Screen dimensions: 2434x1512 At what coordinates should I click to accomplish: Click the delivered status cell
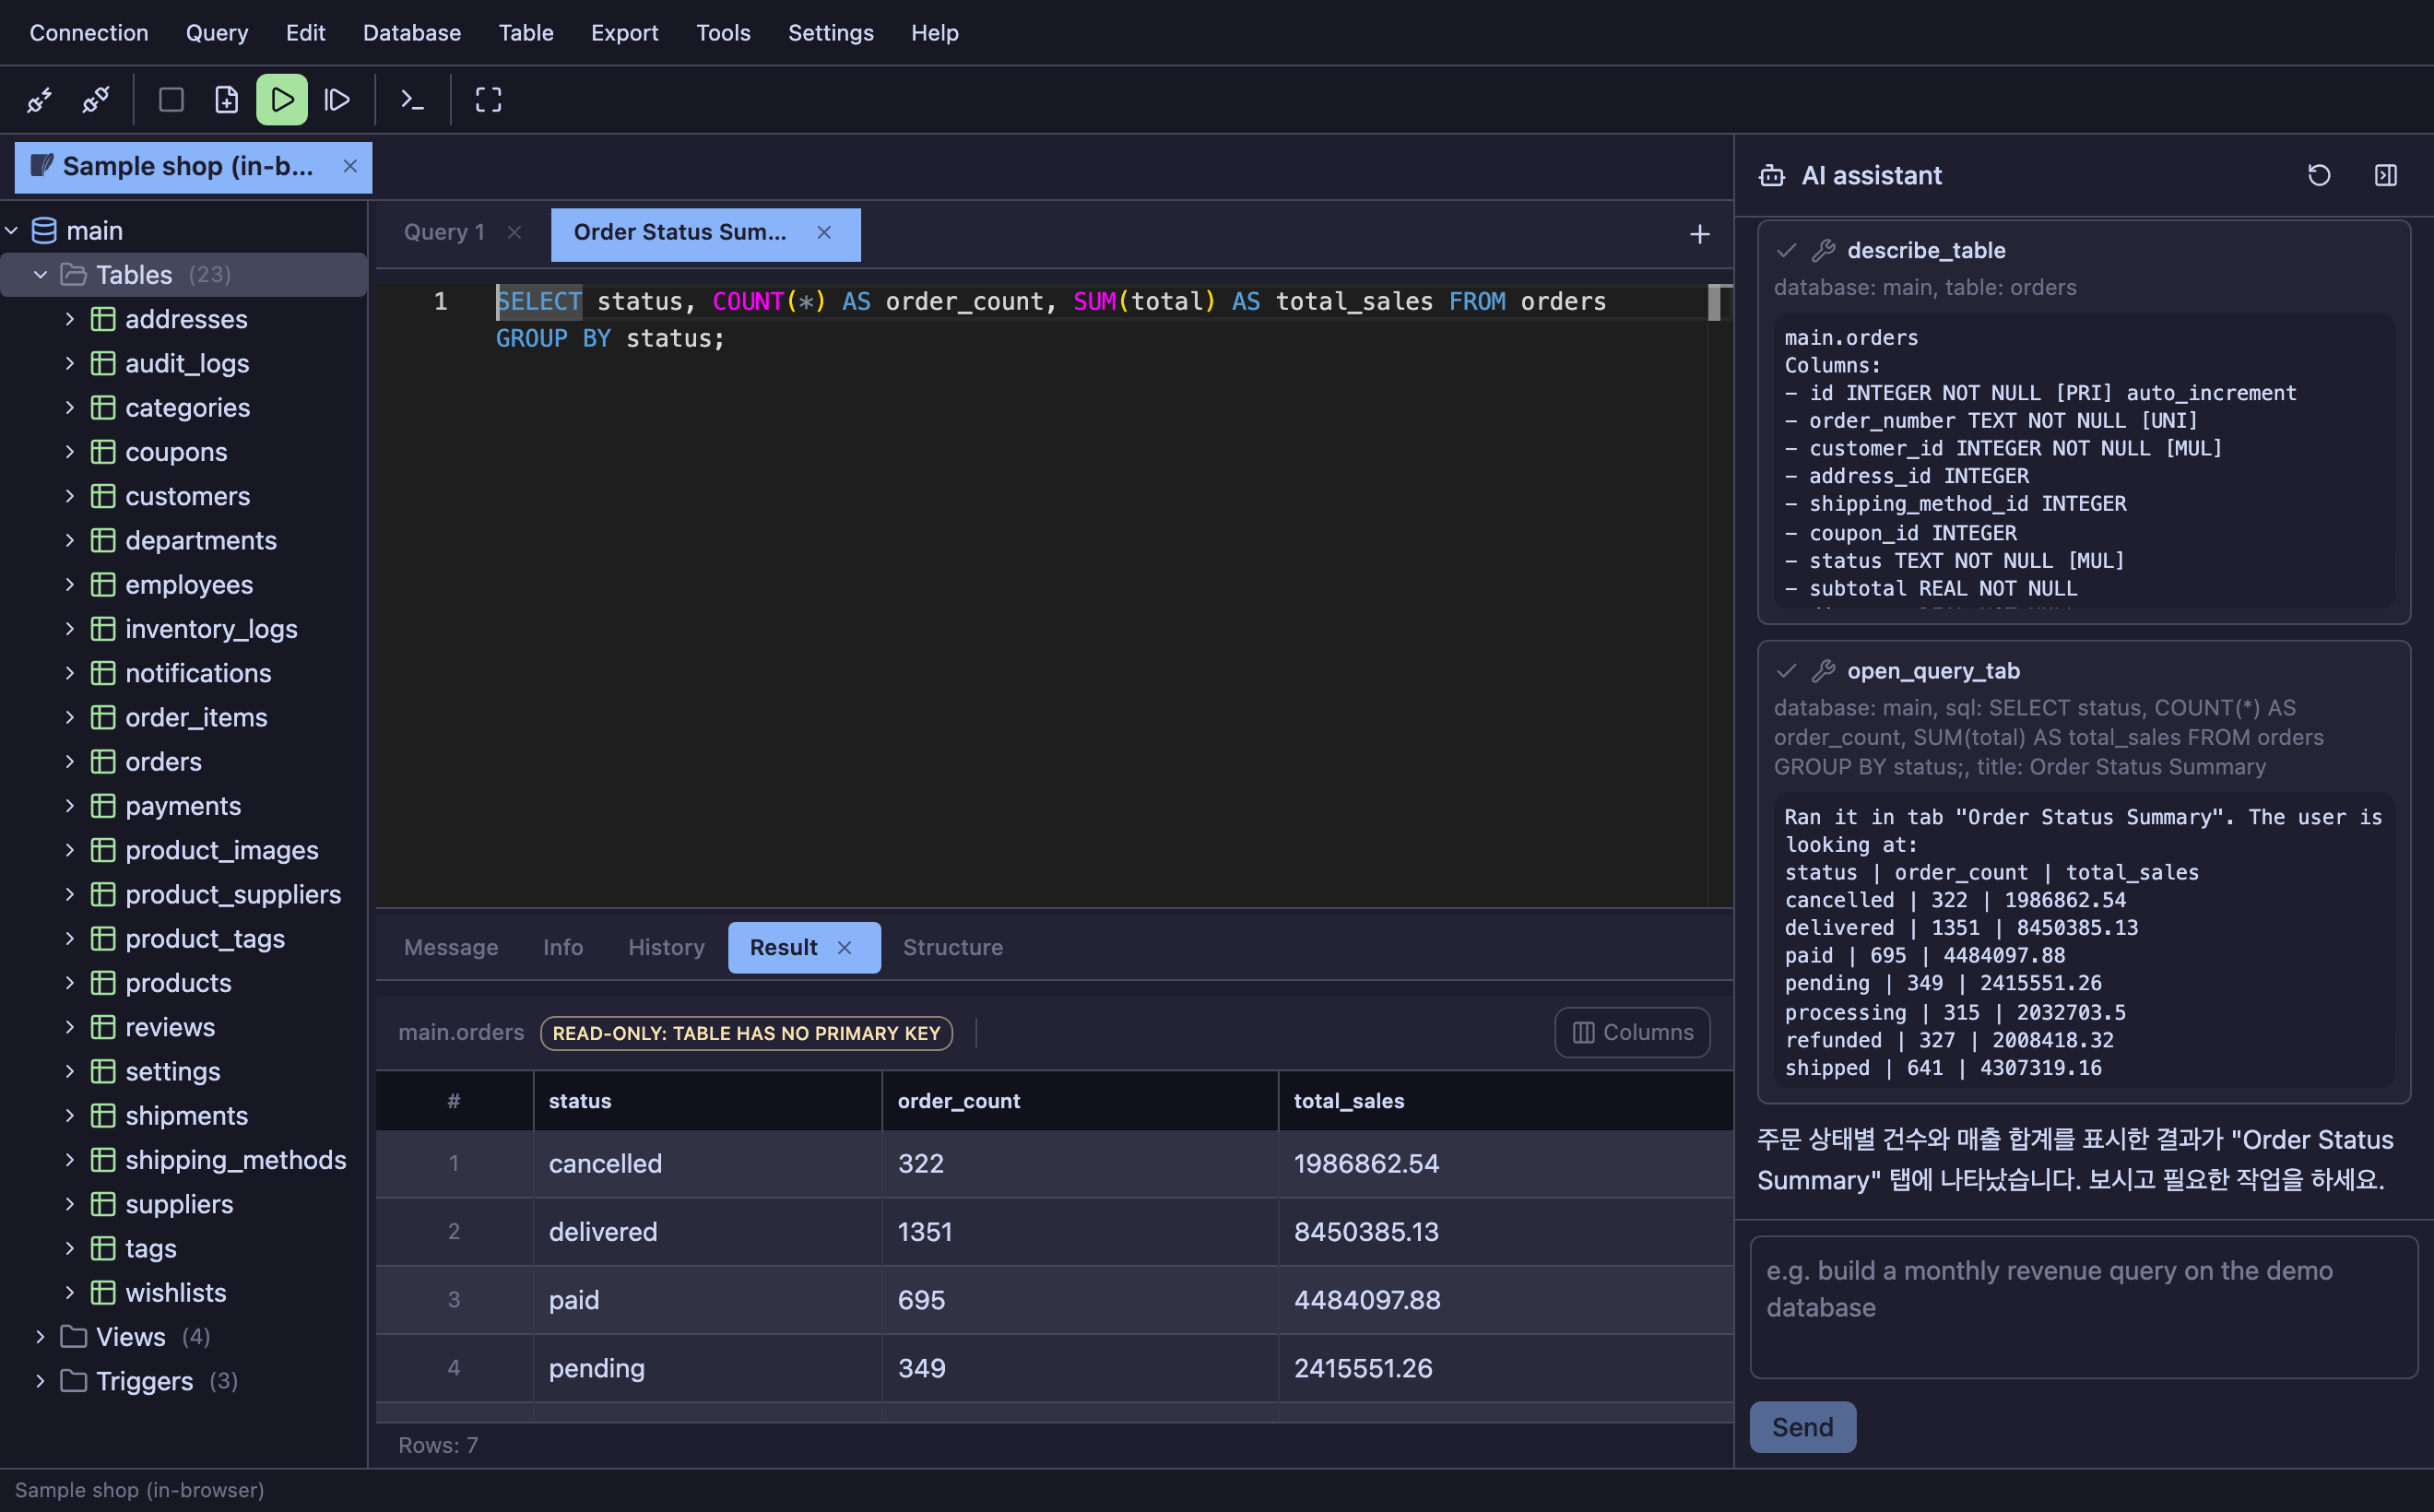click(x=708, y=1232)
